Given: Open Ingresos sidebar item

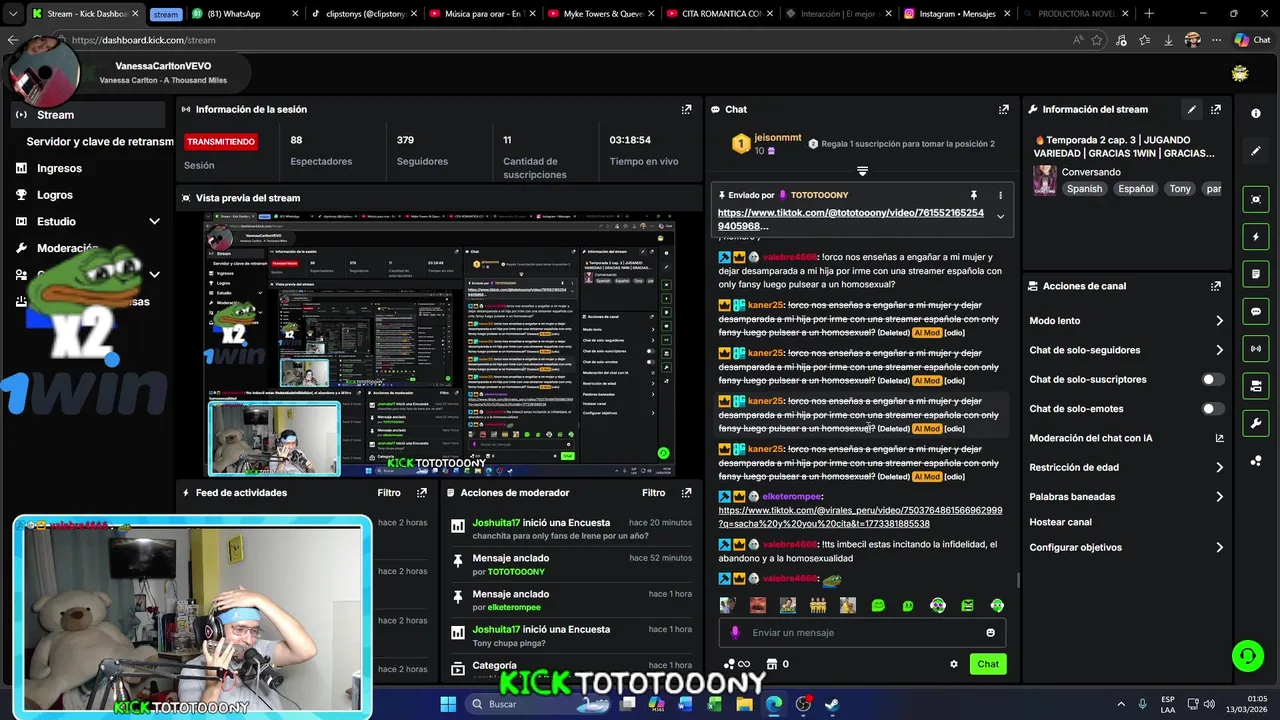Looking at the screenshot, I should pos(59,168).
